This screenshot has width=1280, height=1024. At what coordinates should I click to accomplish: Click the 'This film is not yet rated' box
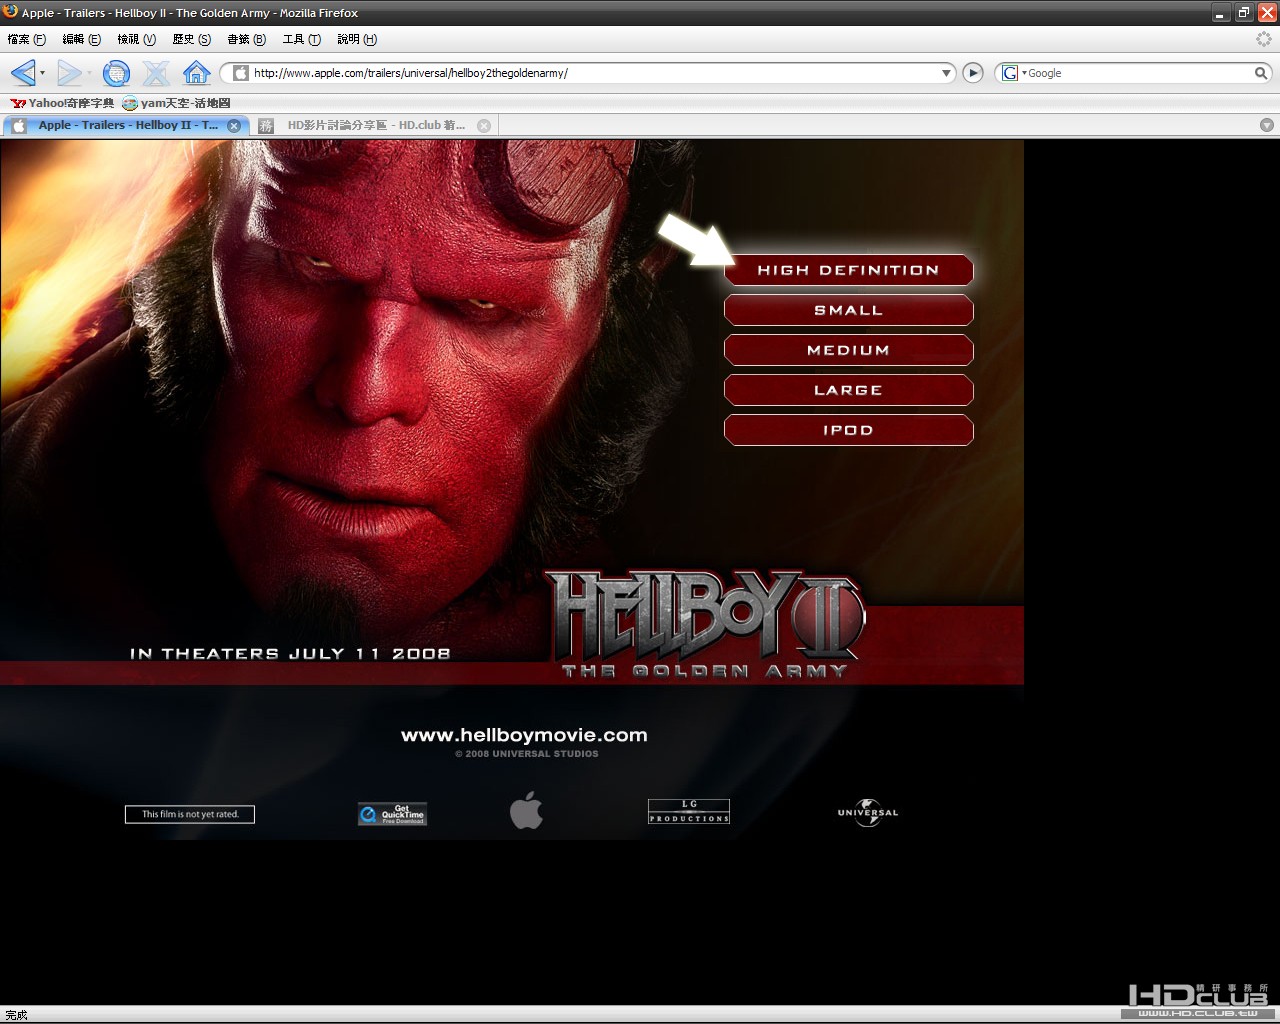[x=190, y=814]
